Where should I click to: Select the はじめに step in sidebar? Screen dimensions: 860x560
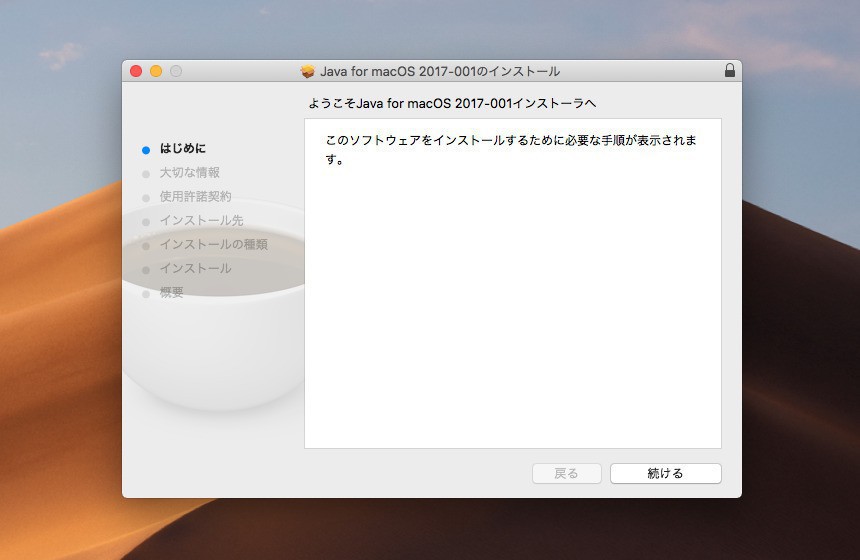pos(183,148)
